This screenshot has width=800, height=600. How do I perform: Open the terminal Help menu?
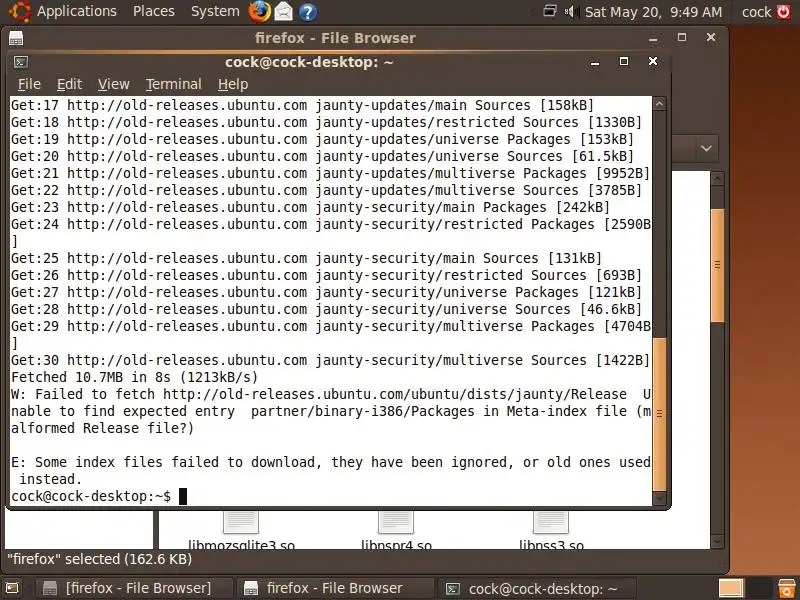(x=233, y=84)
